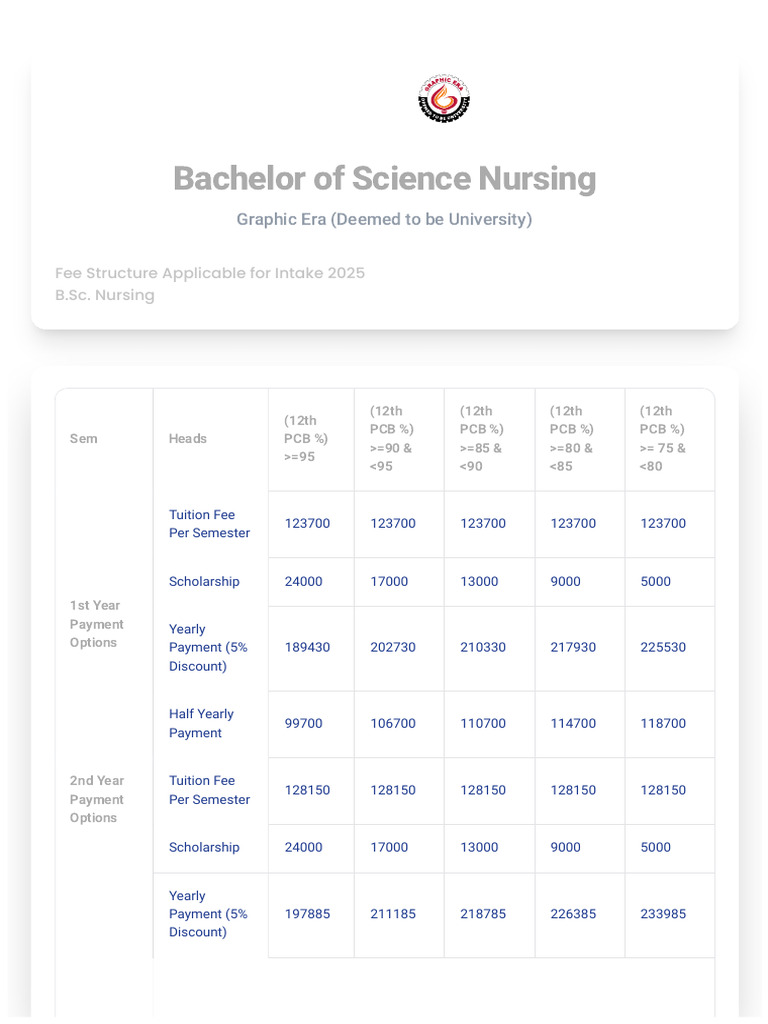Select the 118700 half yearly value
768x1024 pixels.
(x=663, y=723)
